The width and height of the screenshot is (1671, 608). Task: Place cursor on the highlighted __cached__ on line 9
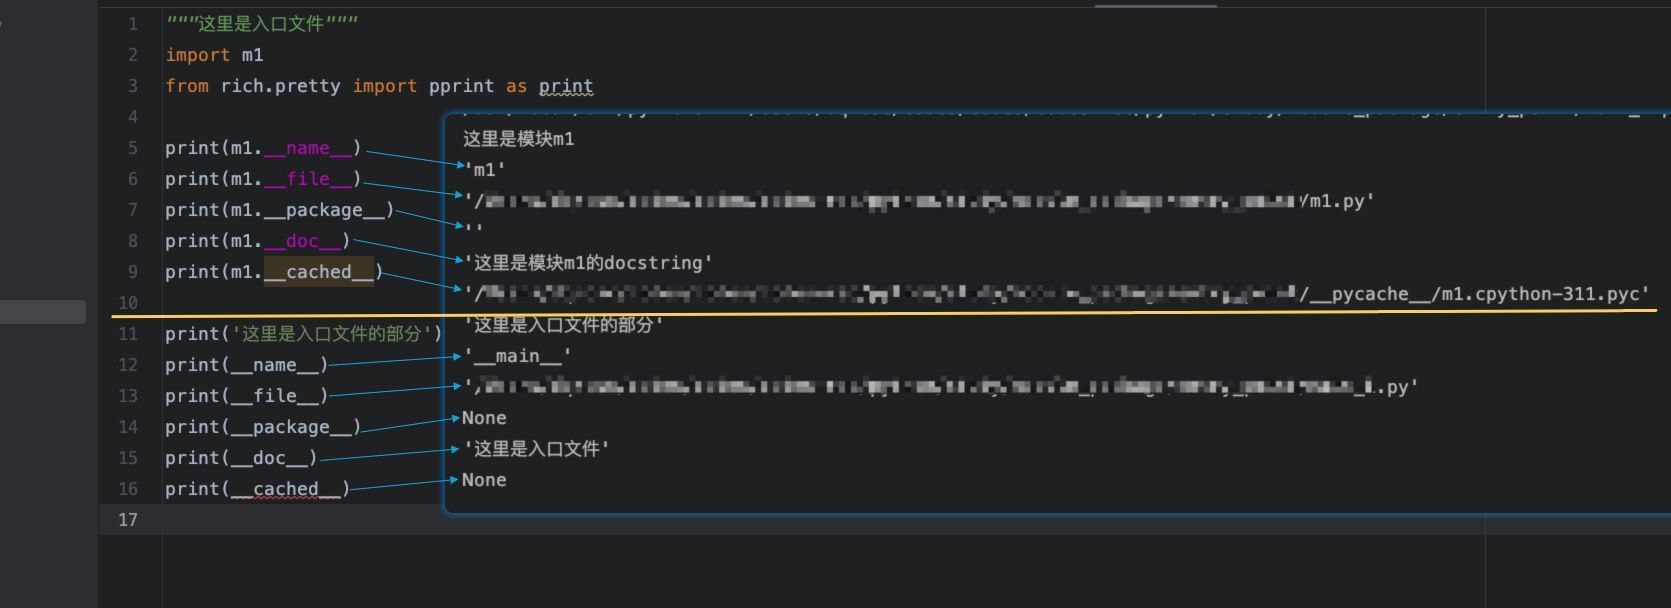pyautogui.click(x=318, y=272)
